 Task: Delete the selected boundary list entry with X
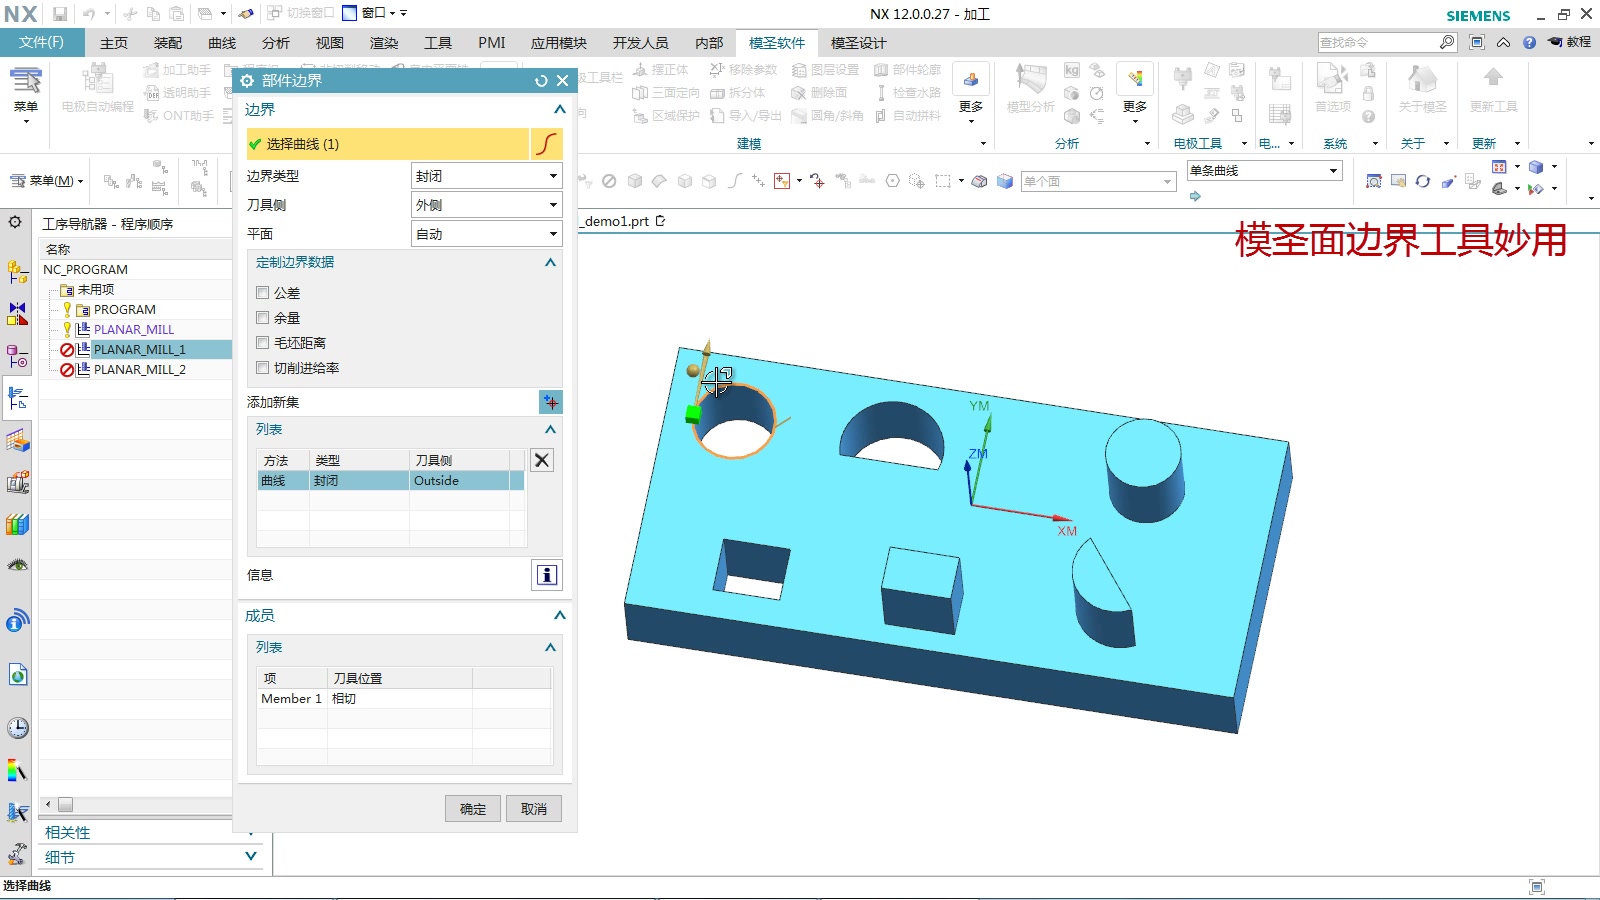[x=541, y=460]
